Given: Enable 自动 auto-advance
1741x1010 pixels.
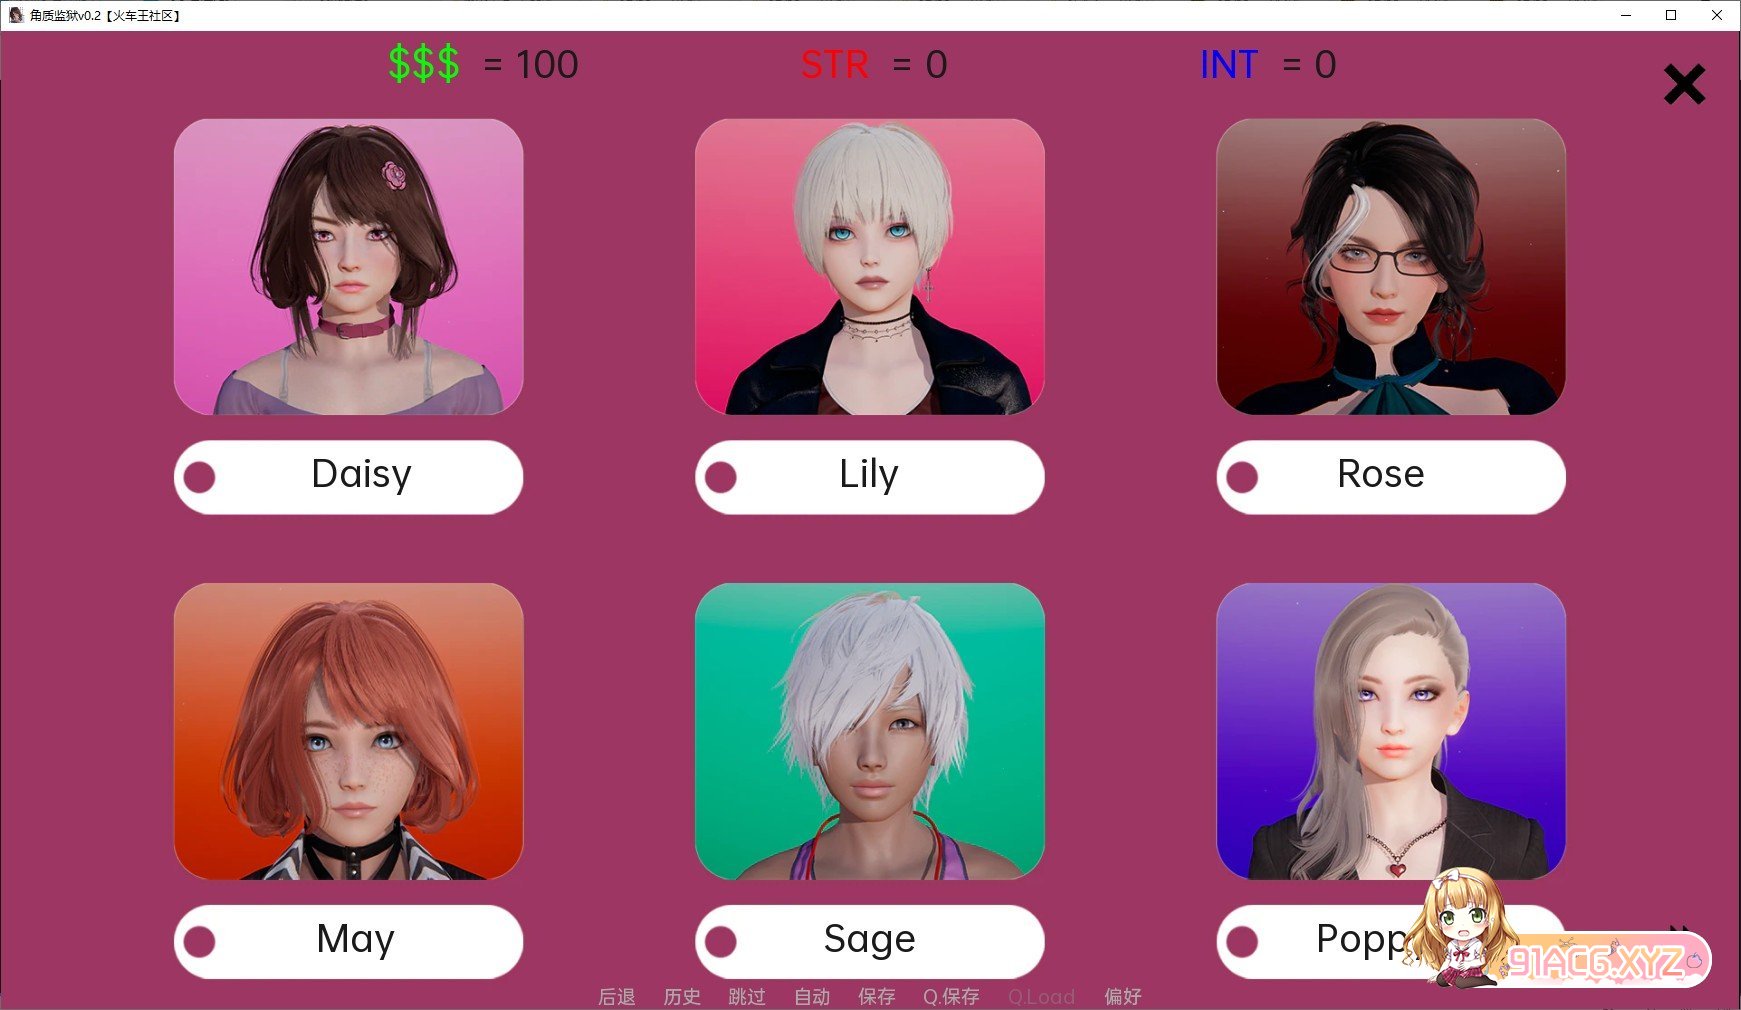Looking at the screenshot, I should point(812,997).
